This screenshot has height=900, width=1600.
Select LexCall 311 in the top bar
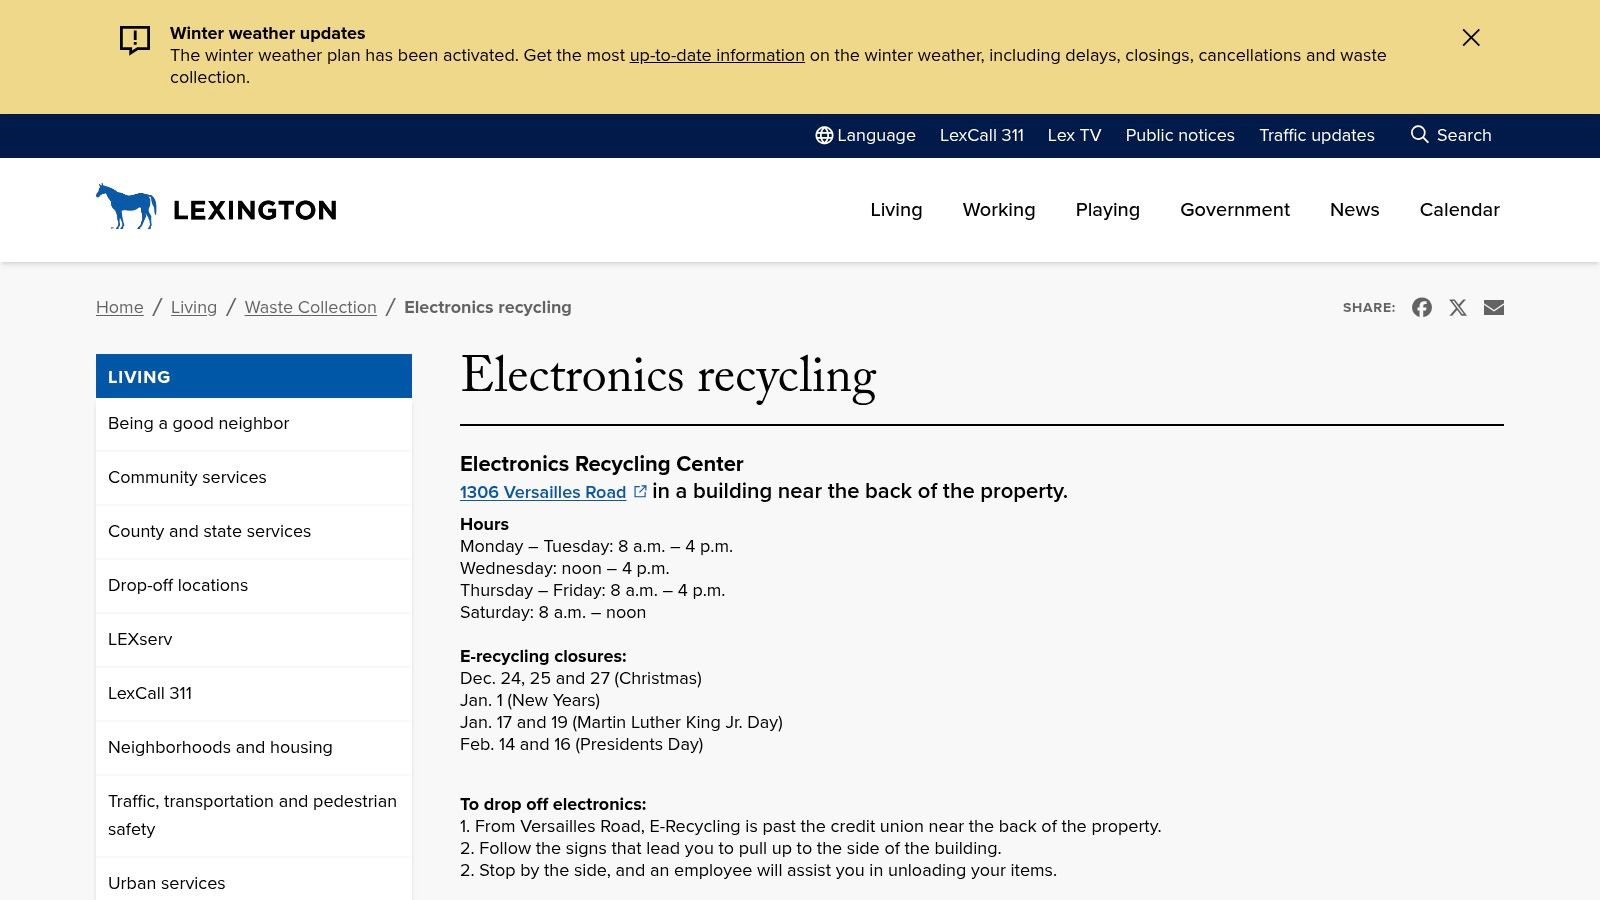pos(982,135)
